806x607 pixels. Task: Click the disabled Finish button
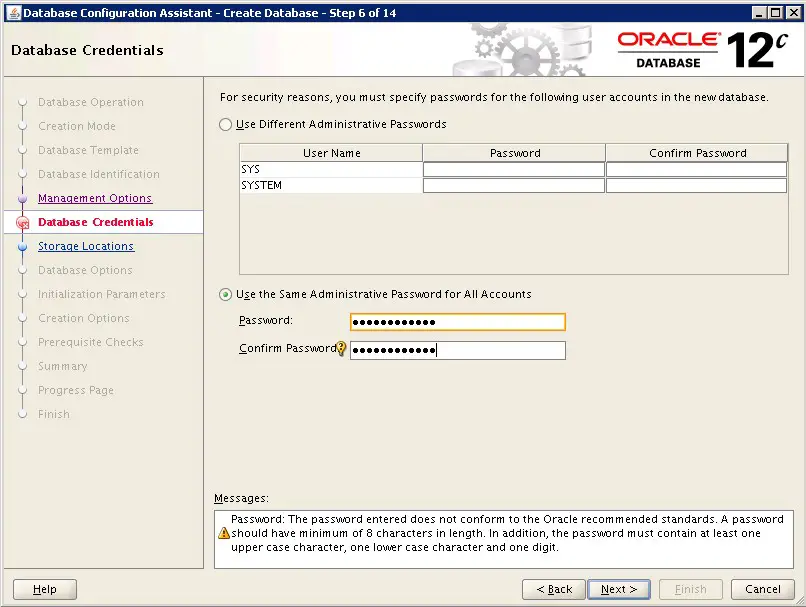click(690, 590)
